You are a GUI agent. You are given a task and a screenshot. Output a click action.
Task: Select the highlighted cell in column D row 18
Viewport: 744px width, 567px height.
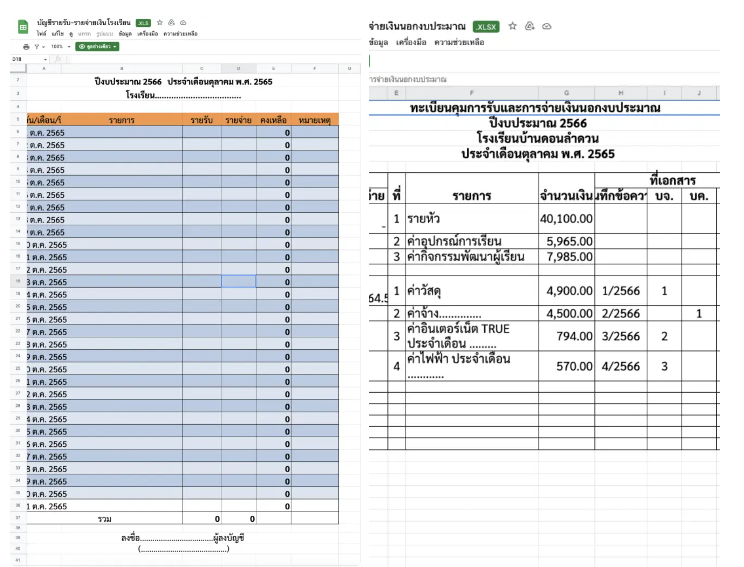(x=239, y=281)
